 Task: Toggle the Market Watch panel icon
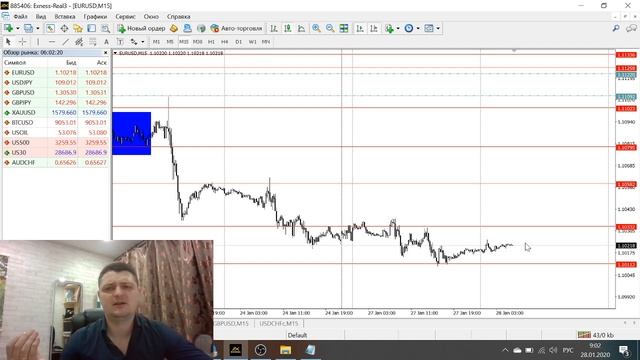50,28
